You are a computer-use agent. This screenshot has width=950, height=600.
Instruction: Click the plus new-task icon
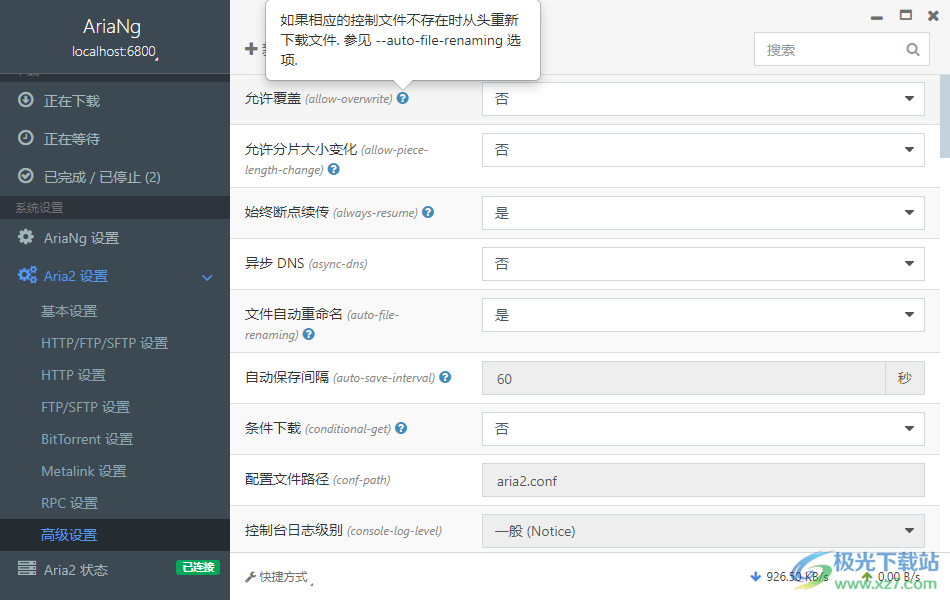tap(251, 48)
